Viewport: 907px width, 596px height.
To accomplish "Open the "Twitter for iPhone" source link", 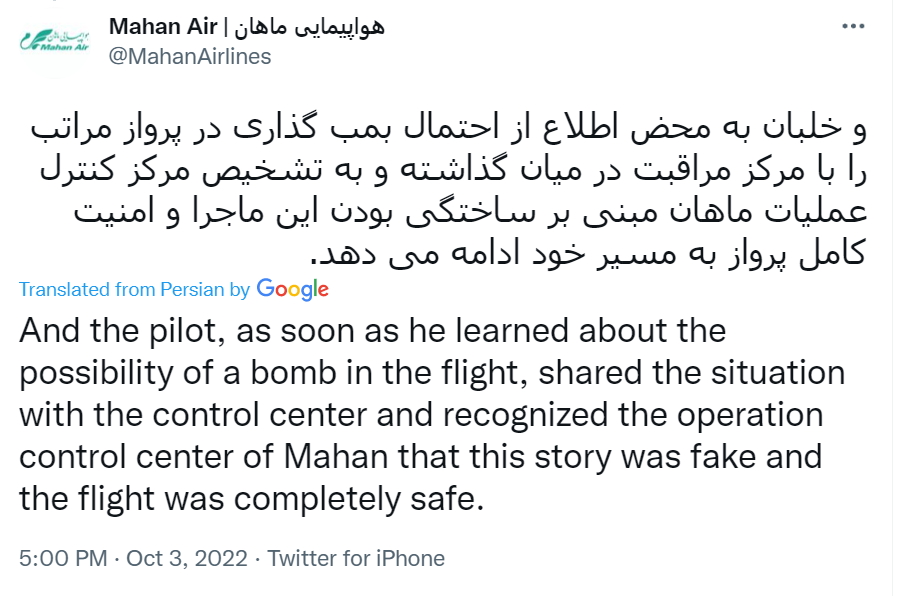I will point(356,558).
